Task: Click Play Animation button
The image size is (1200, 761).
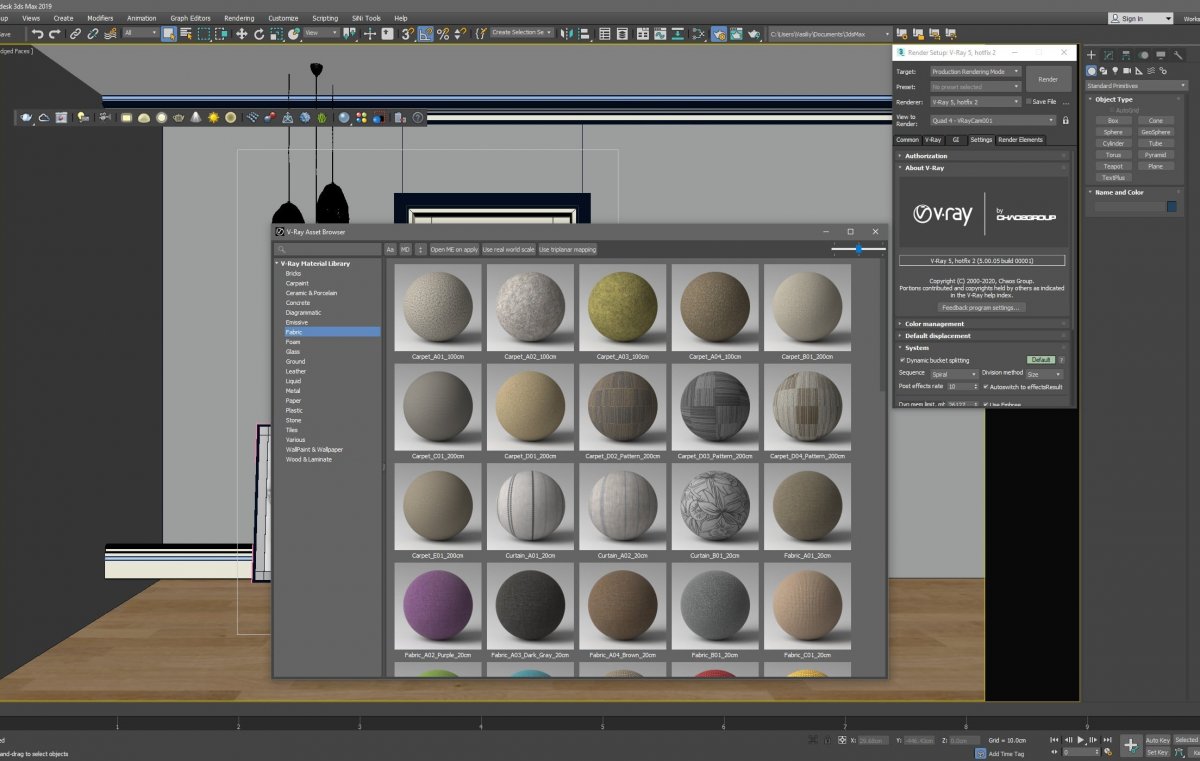Action: pos(1081,740)
